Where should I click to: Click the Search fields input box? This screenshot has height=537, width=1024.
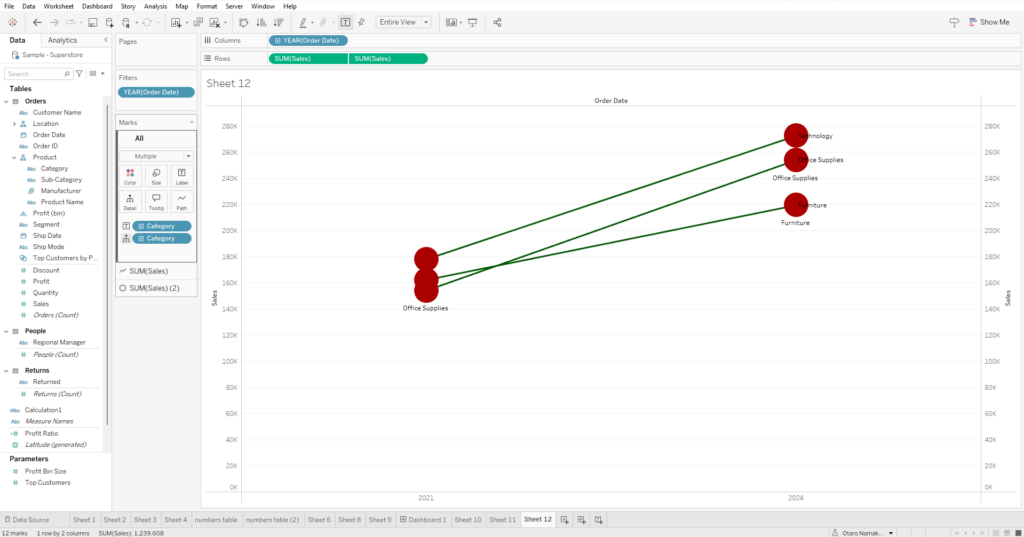click(38, 74)
